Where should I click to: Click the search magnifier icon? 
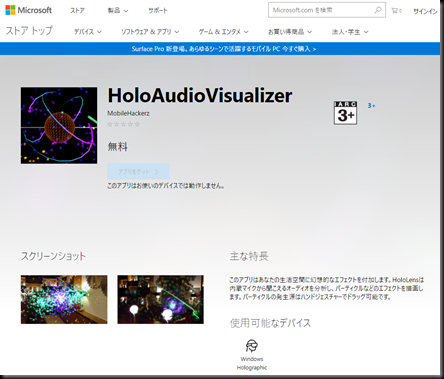tap(378, 10)
